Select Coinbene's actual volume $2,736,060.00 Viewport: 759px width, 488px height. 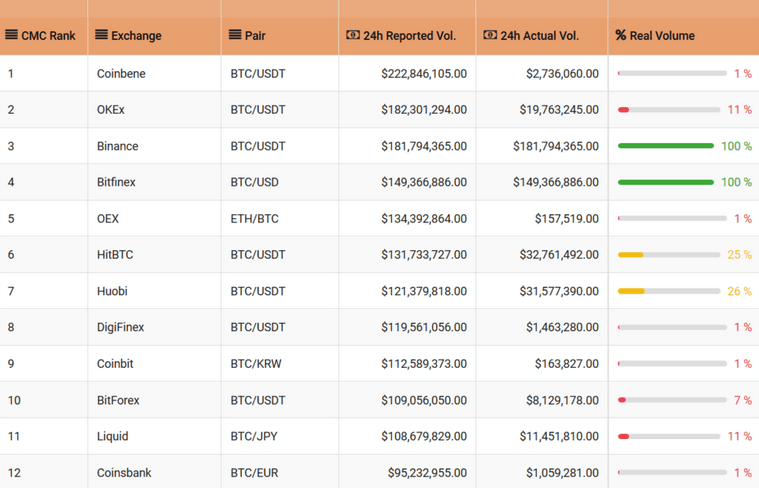562,74
